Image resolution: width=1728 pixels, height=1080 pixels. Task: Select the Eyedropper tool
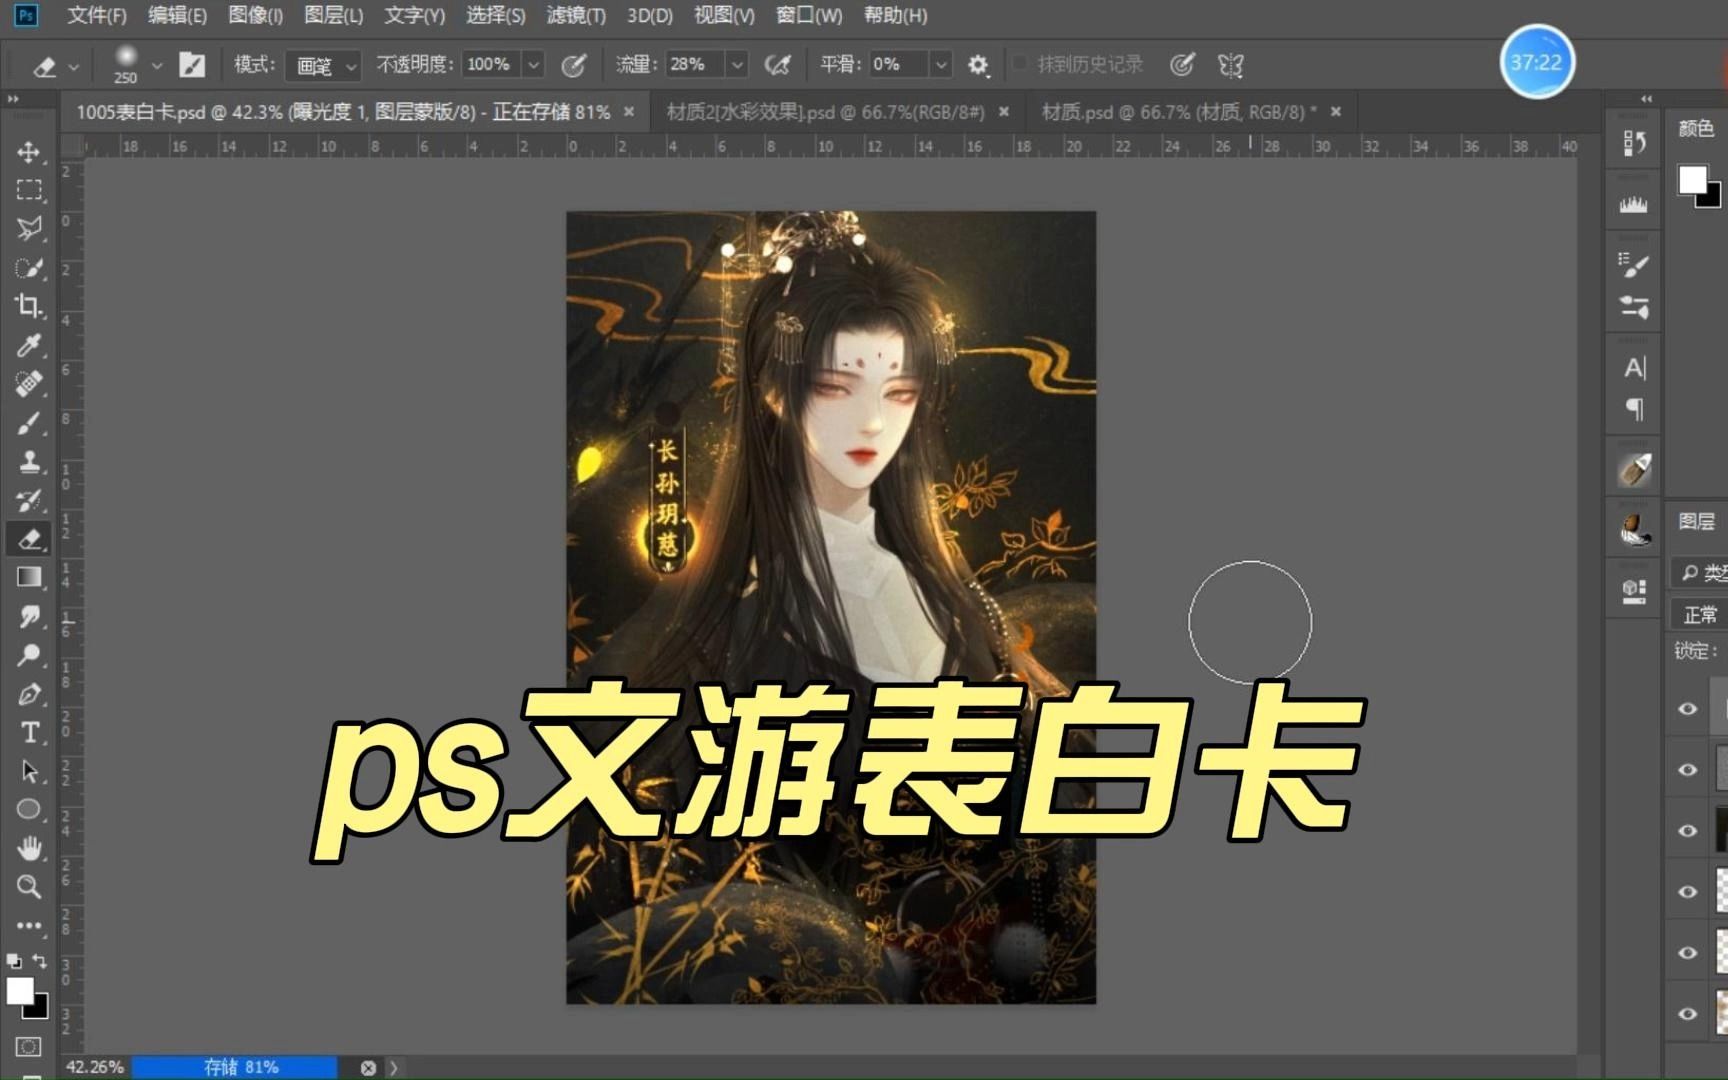28,345
